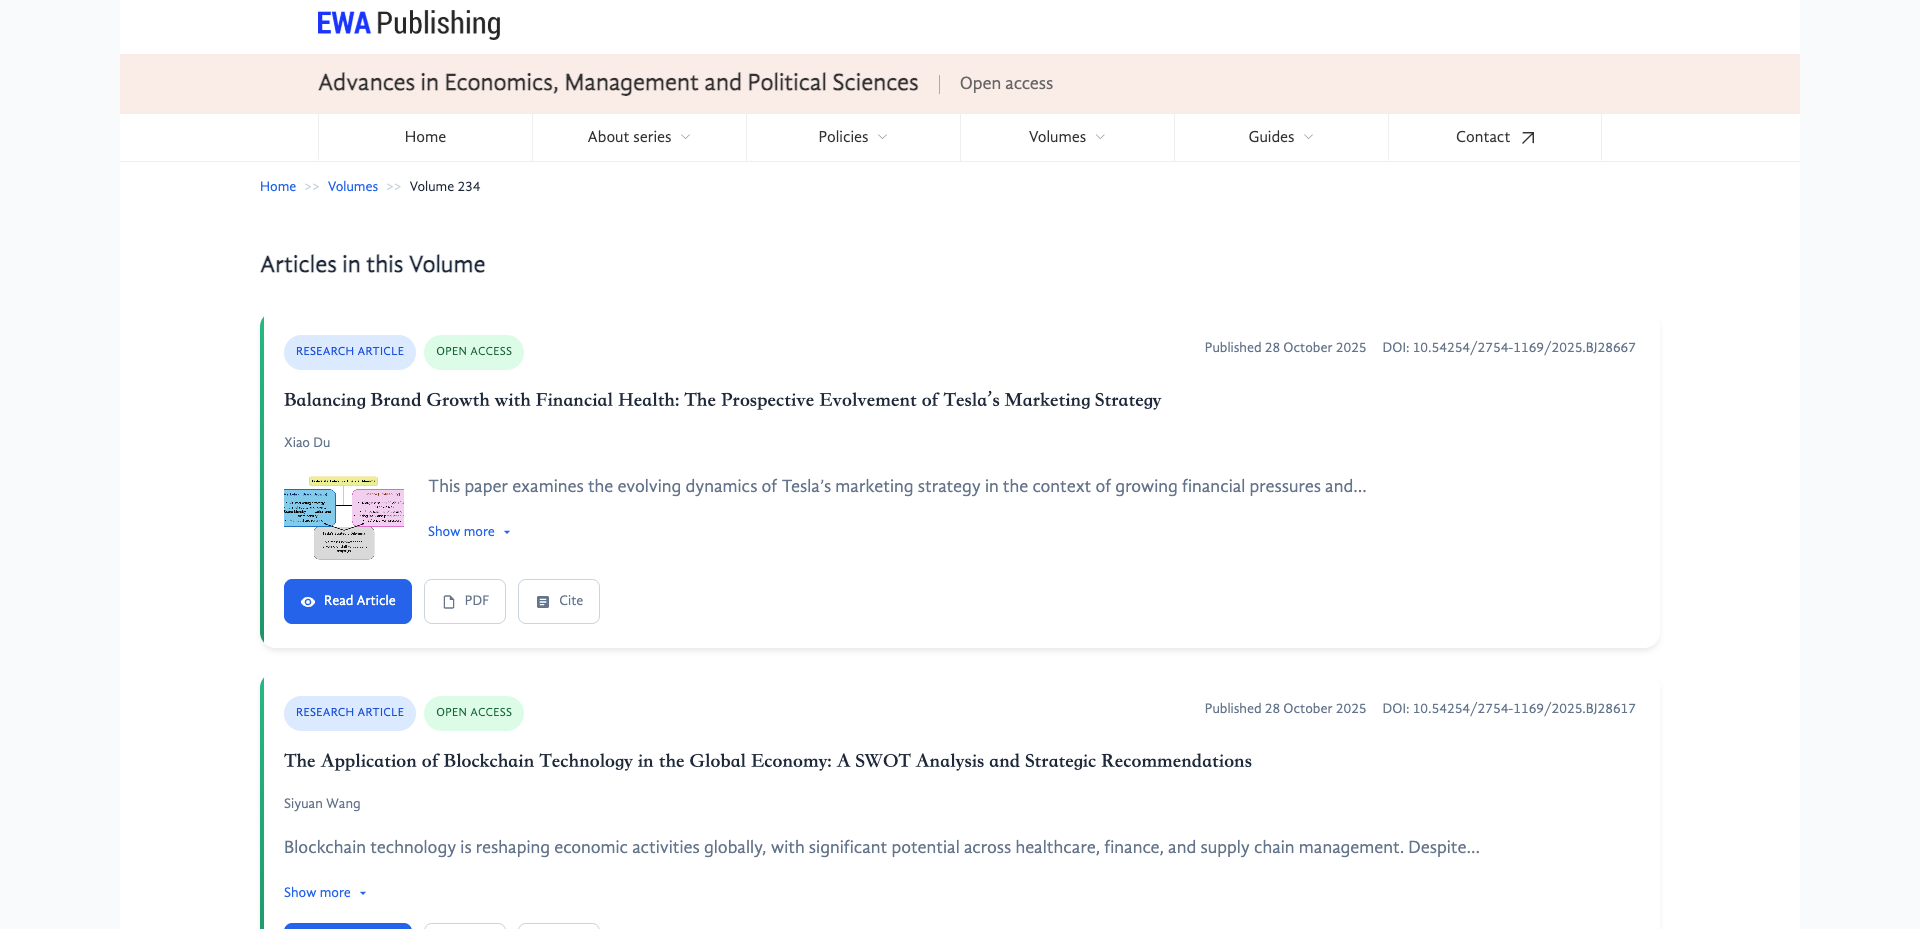
Task: Expand the Volumes dropdown menu
Action: pyautogui.click(x=1067, y=137)
